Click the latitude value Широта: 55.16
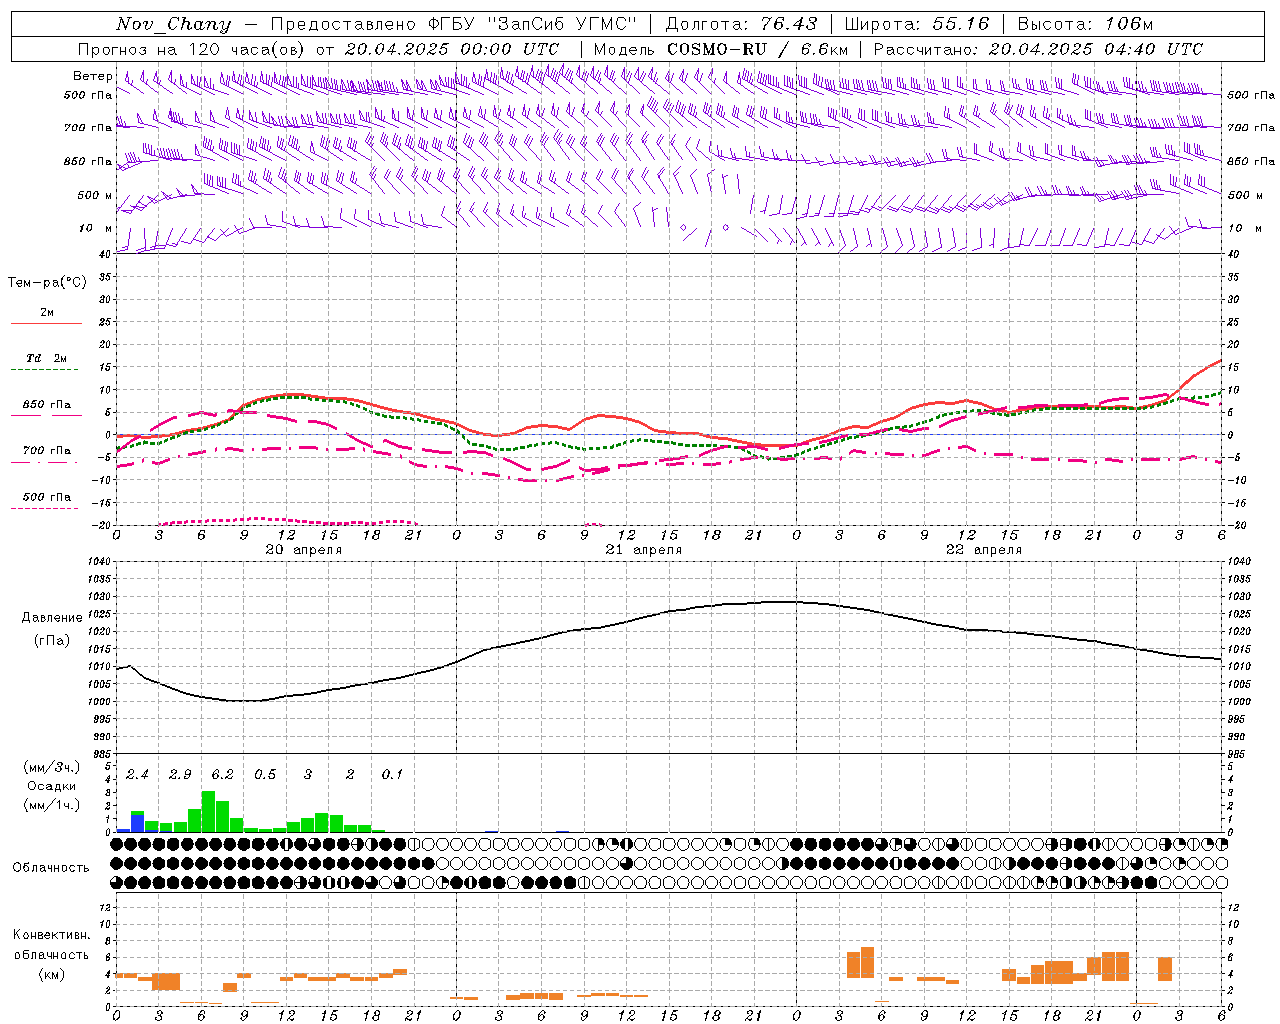This screenshot has width=1280, height=1024. (x=916, y=24)
